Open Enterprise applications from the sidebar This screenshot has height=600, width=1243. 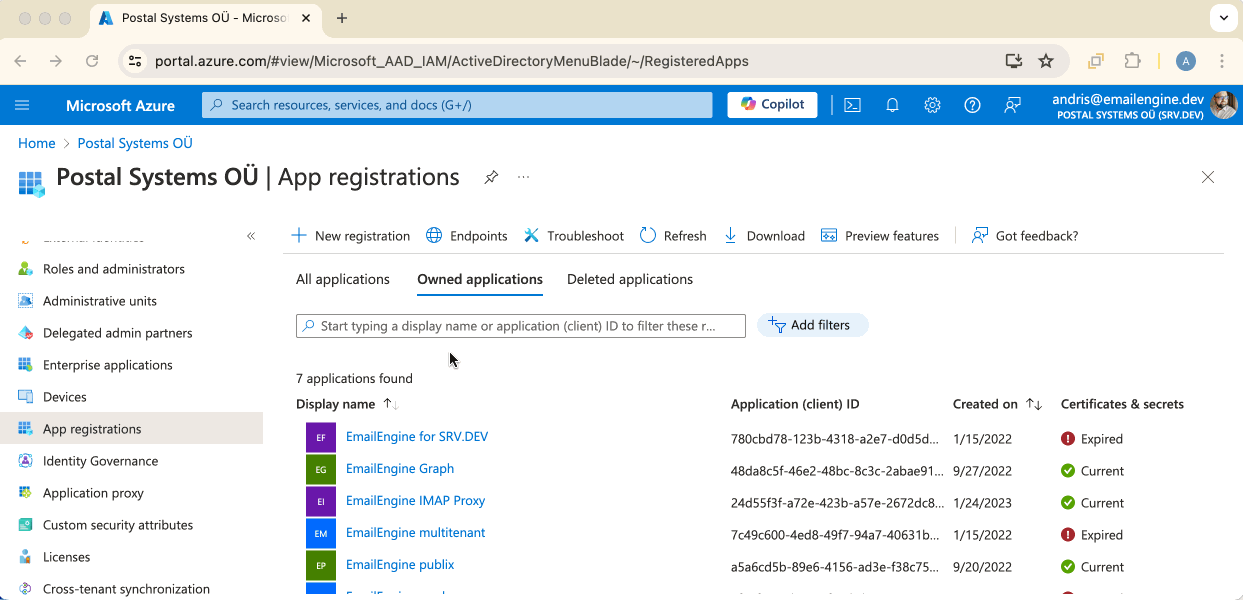pyautogui.click(x=110, y=364)
